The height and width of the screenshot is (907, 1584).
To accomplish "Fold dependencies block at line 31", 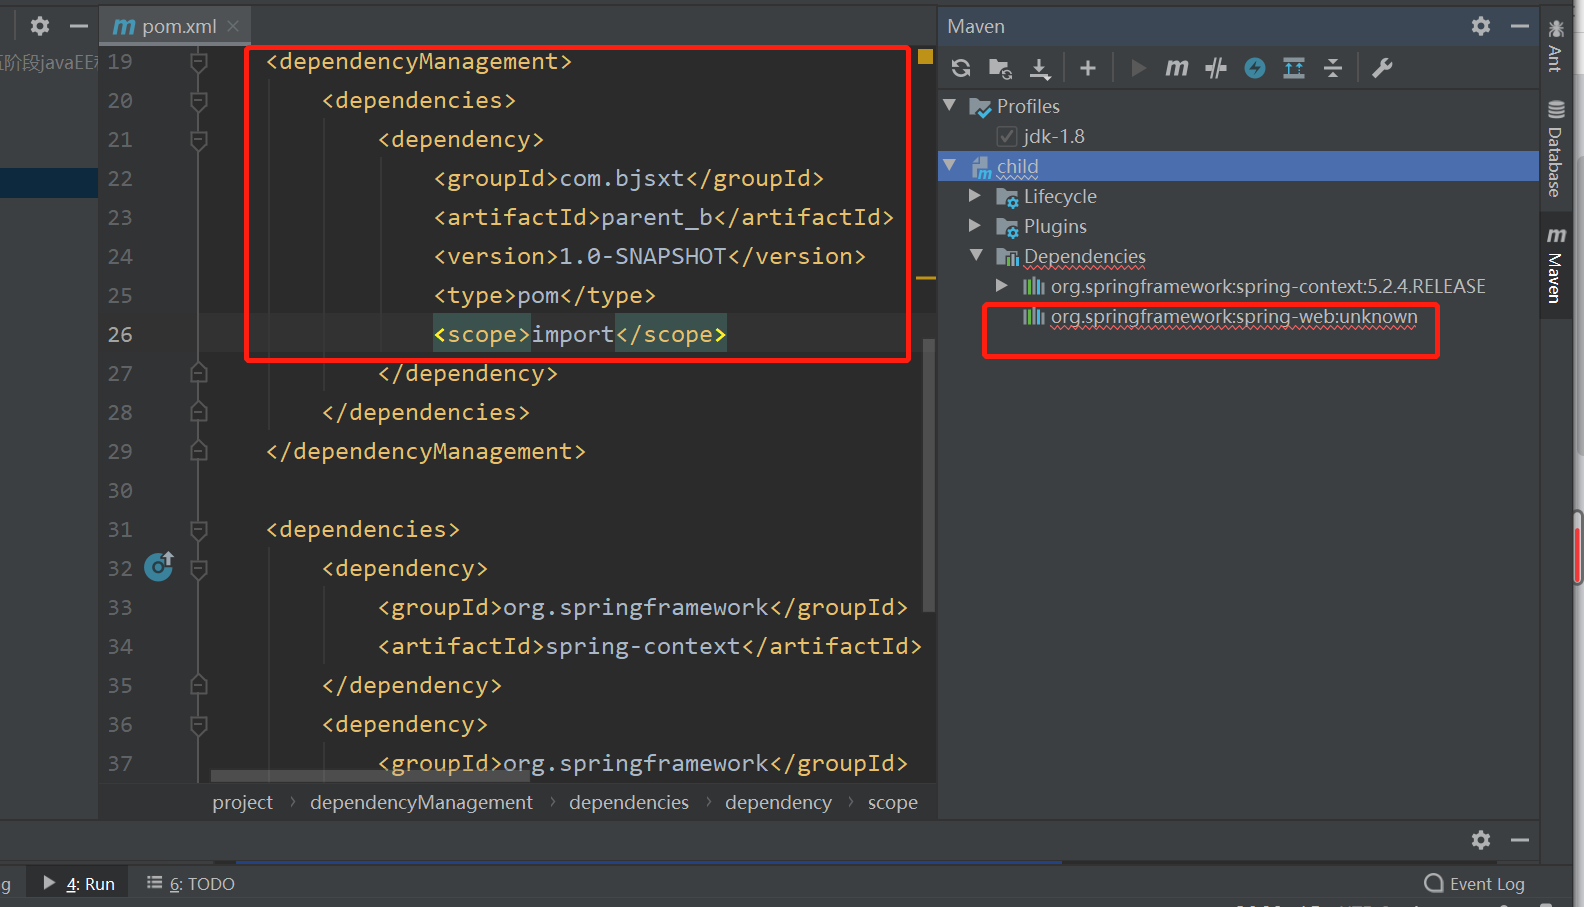I will (x=199, y=530).
